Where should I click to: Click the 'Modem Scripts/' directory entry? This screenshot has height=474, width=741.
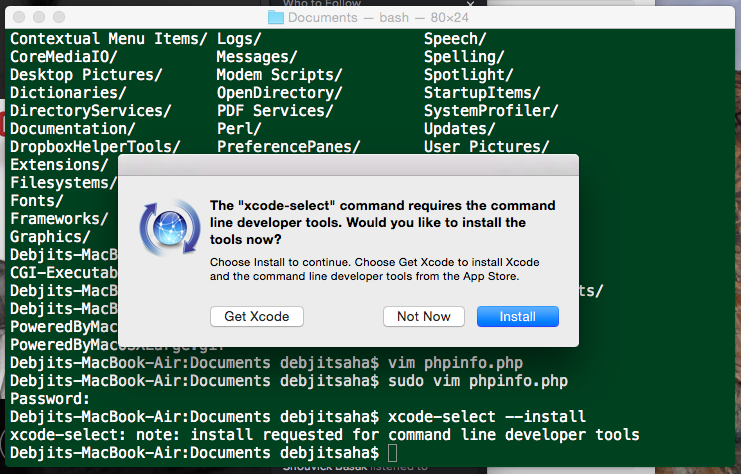pos(279,75)
